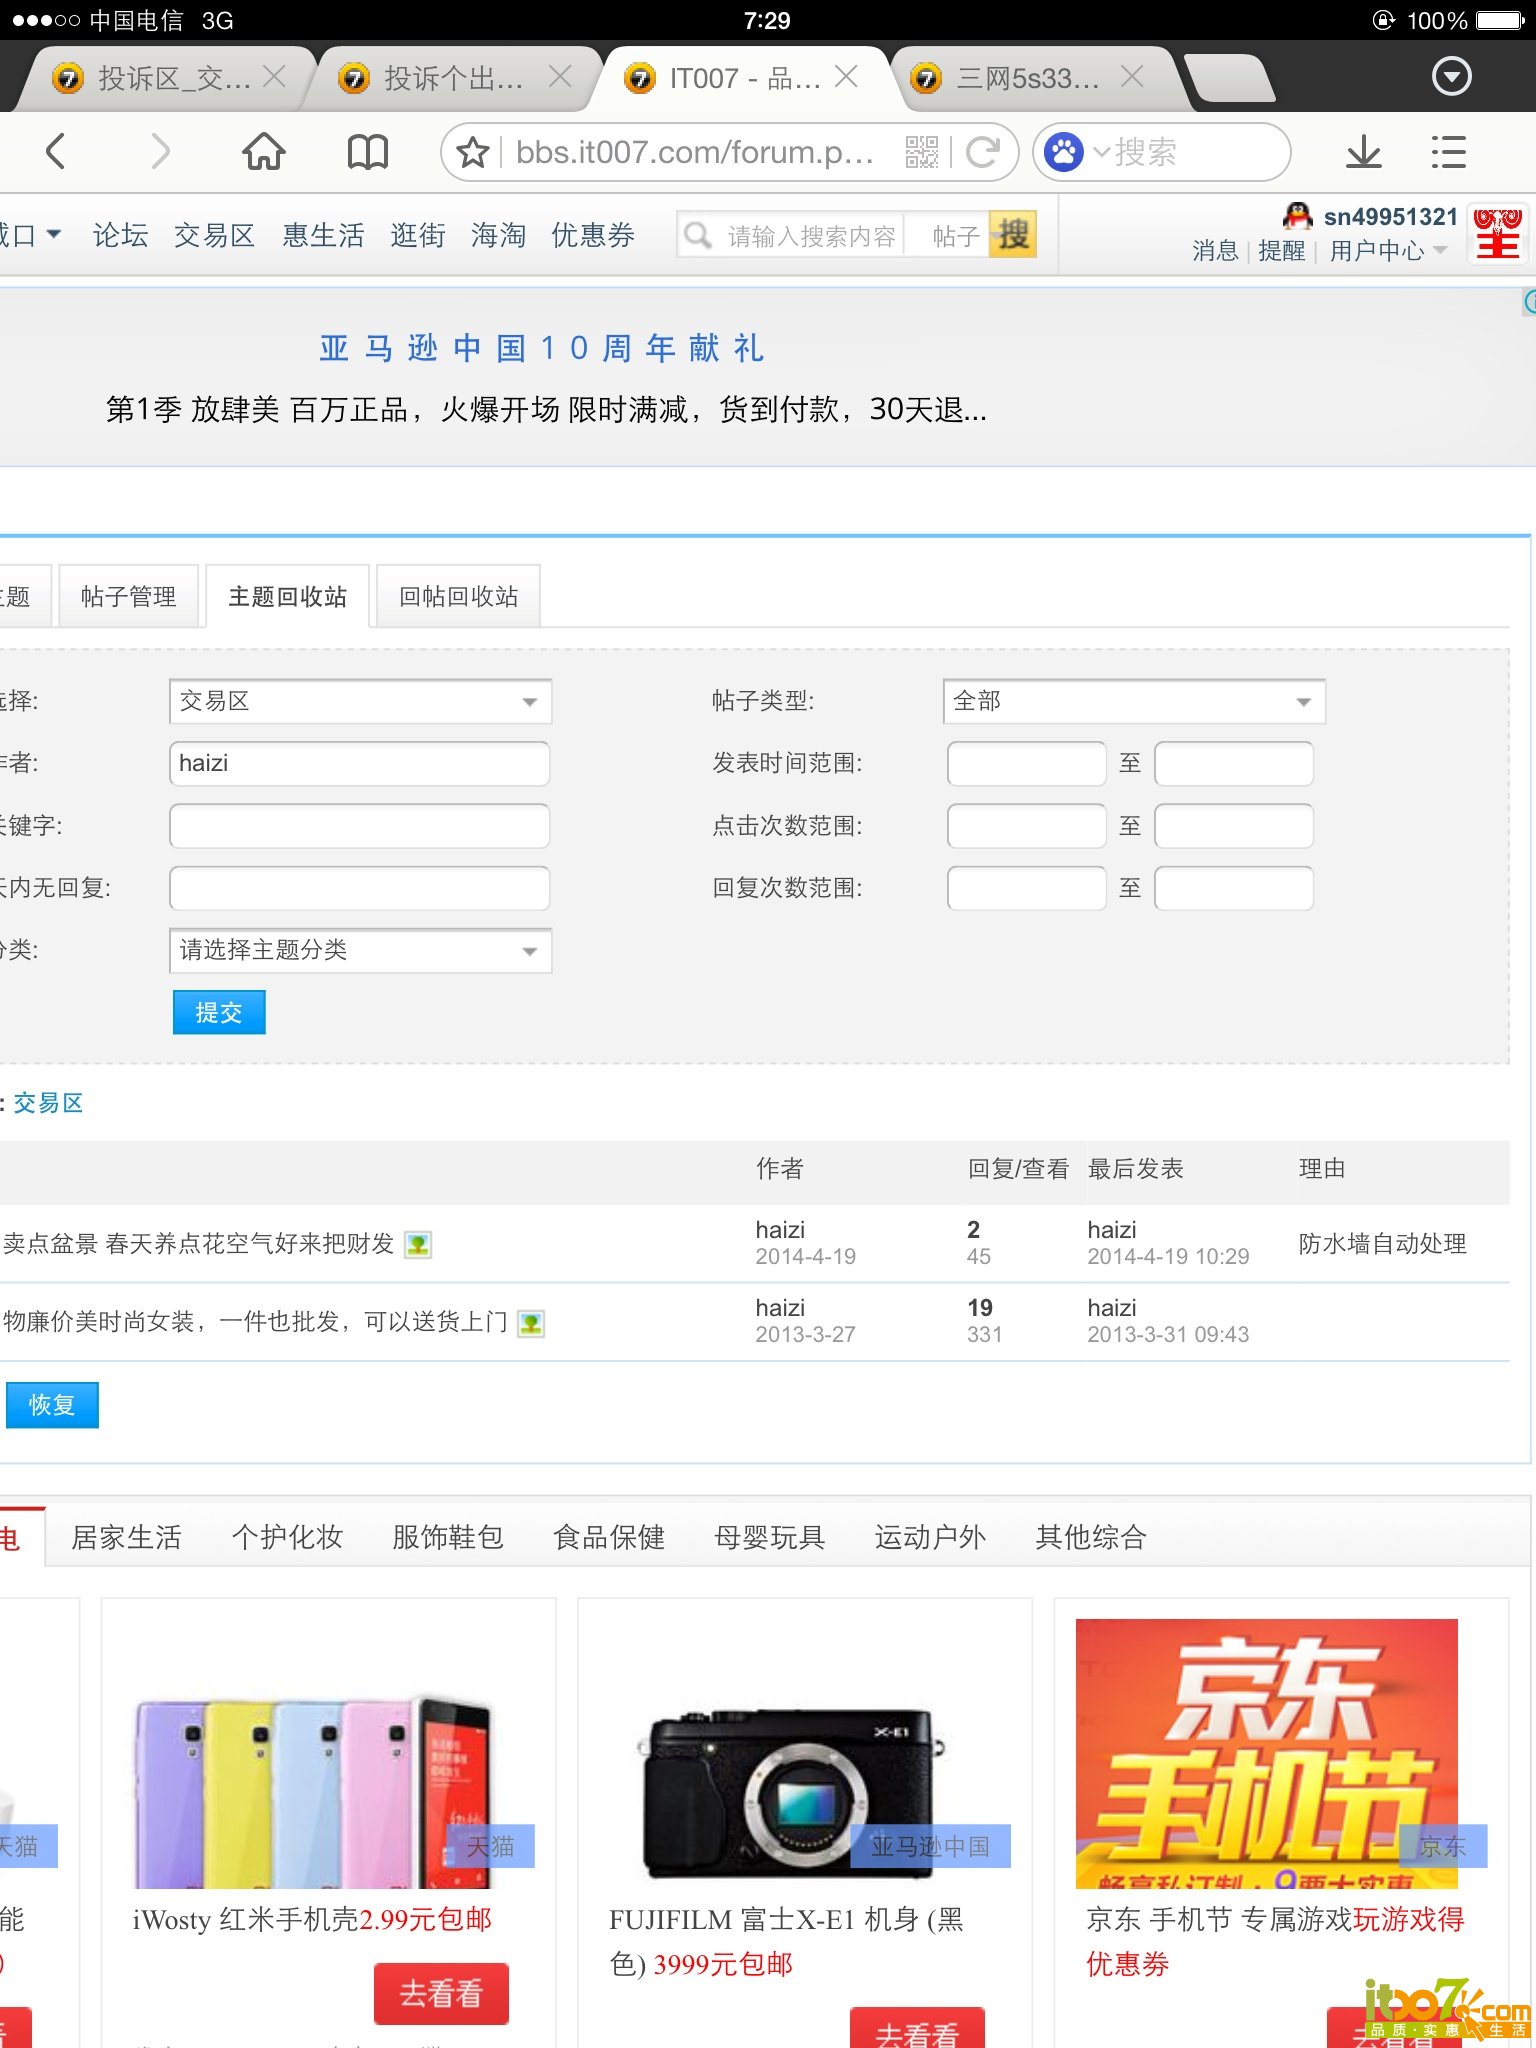Reload page with refresh icon
The width and height of the screenshot is (1536, 2048).
pos(984,152)
